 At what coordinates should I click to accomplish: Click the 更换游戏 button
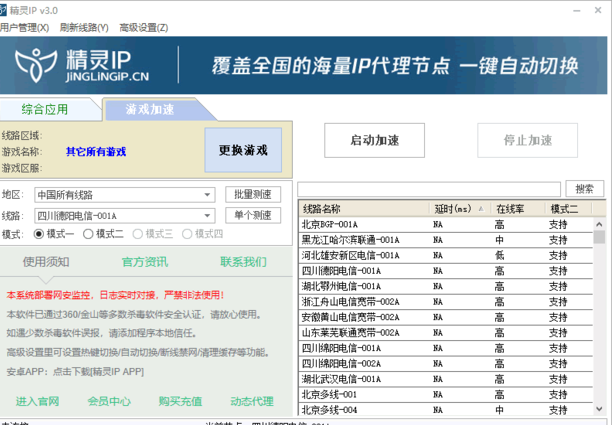pyautogui.click(x=243, y=150)
